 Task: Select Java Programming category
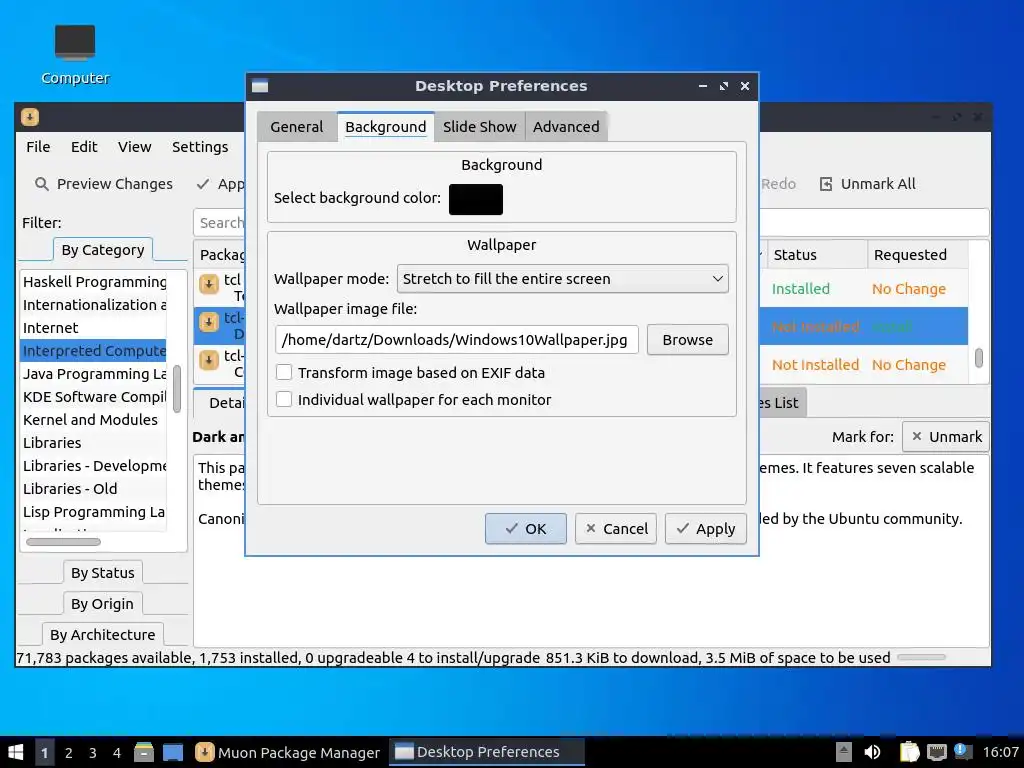(x=93, y=374)
